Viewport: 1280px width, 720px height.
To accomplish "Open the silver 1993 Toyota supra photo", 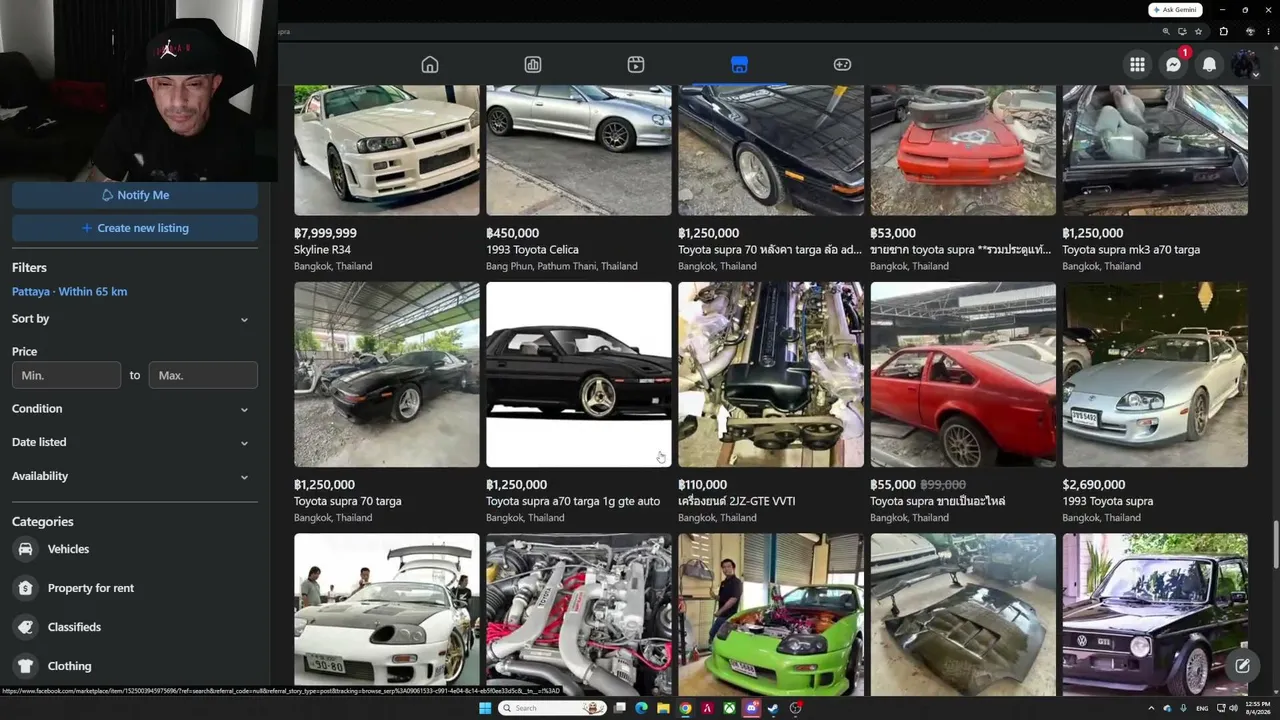I will (1155, 374).
